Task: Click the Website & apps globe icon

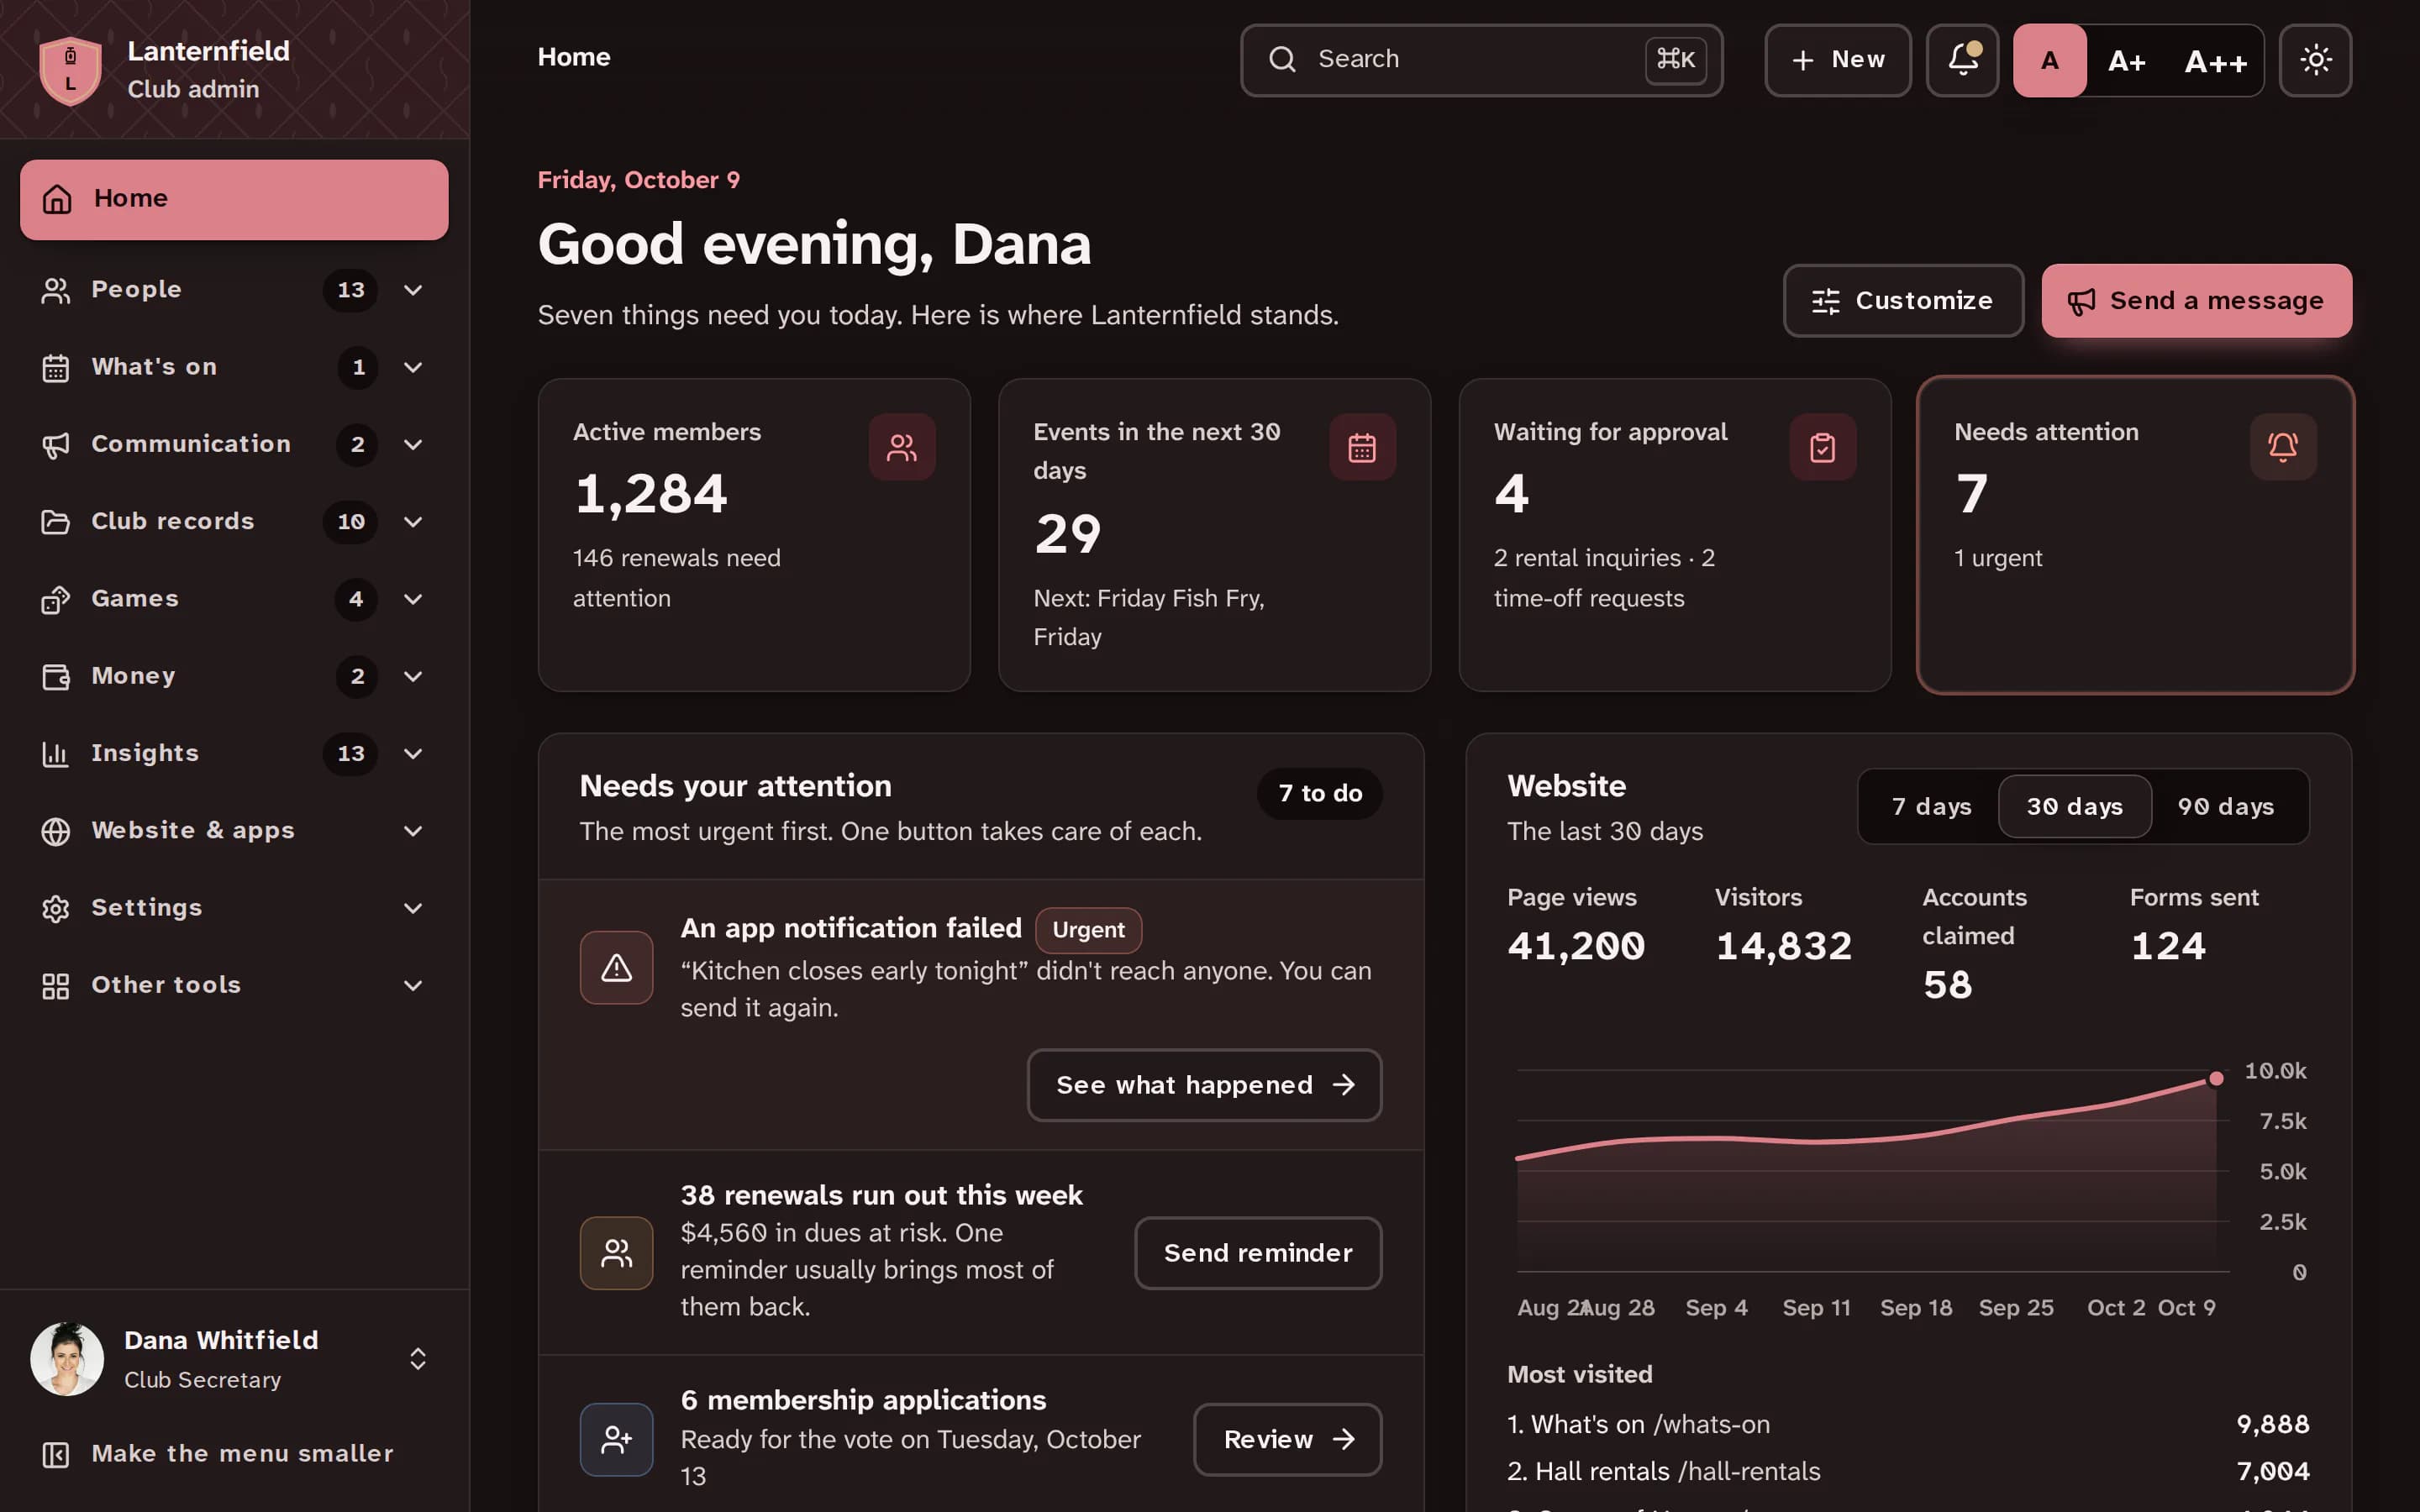Action: point(56,831)
